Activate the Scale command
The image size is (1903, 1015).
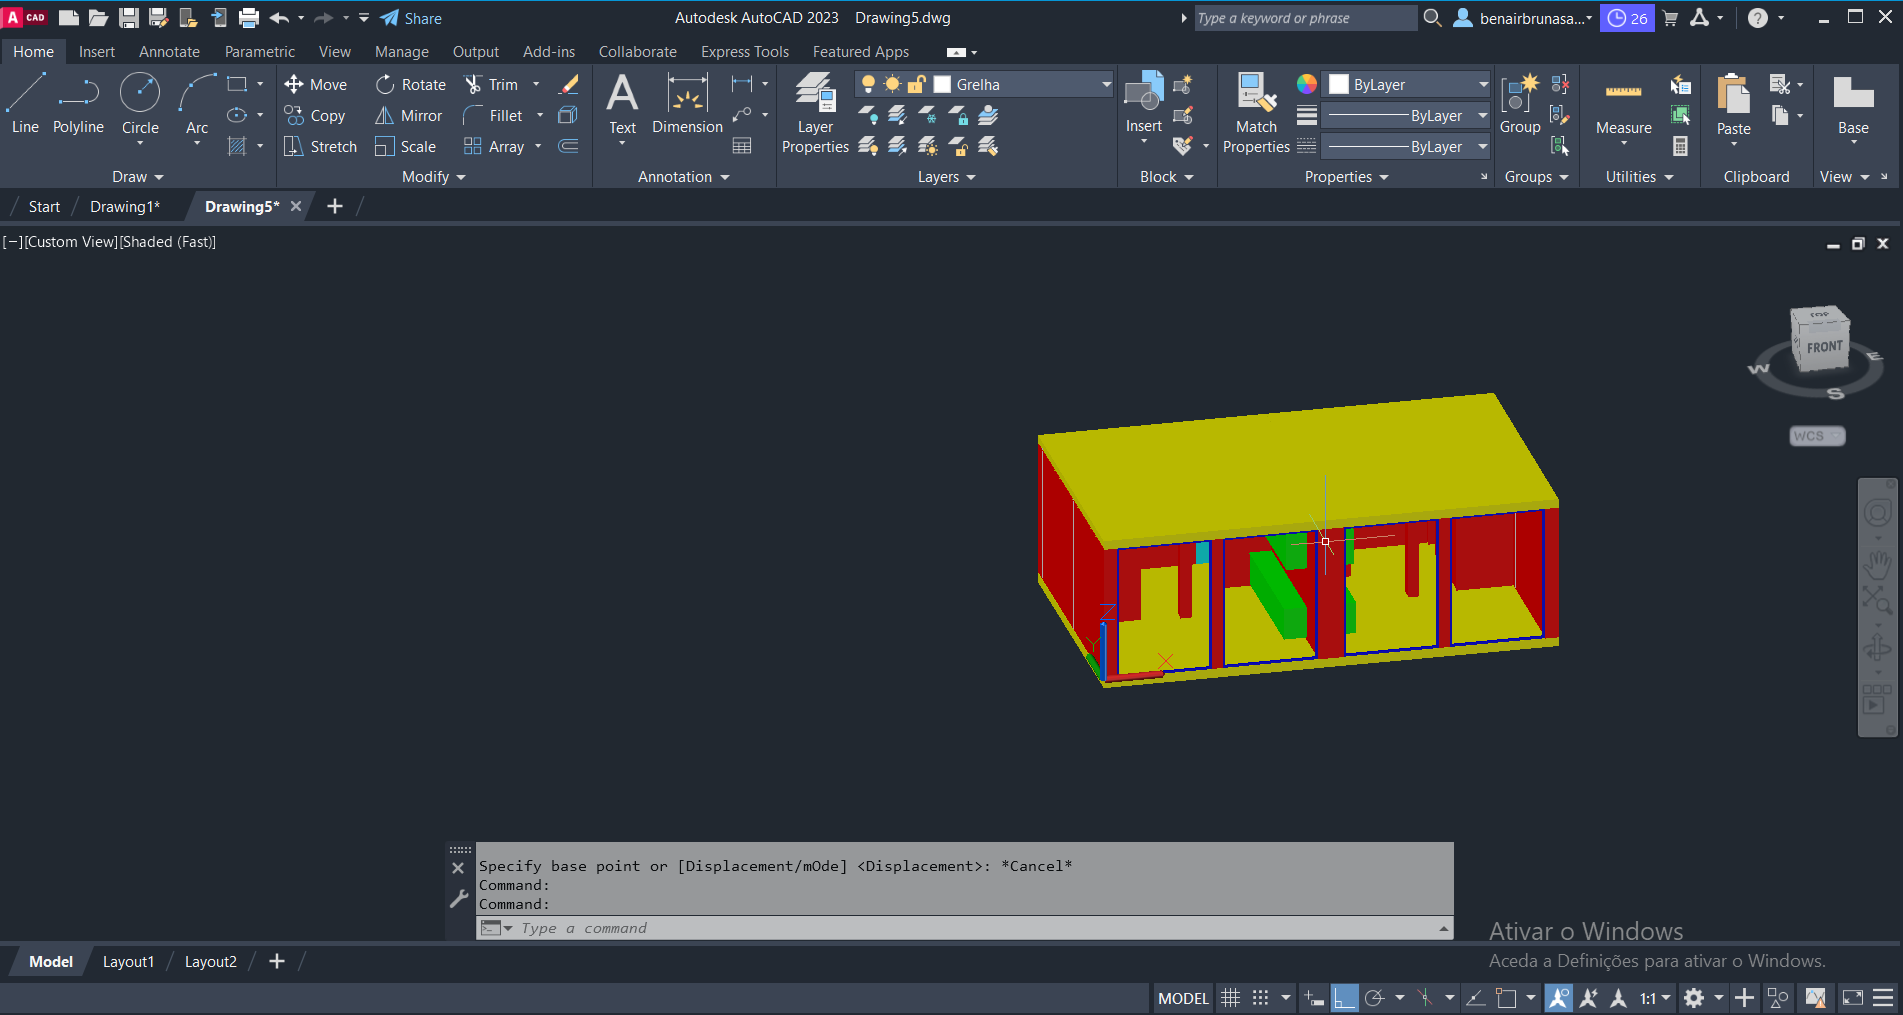[406, 147]
